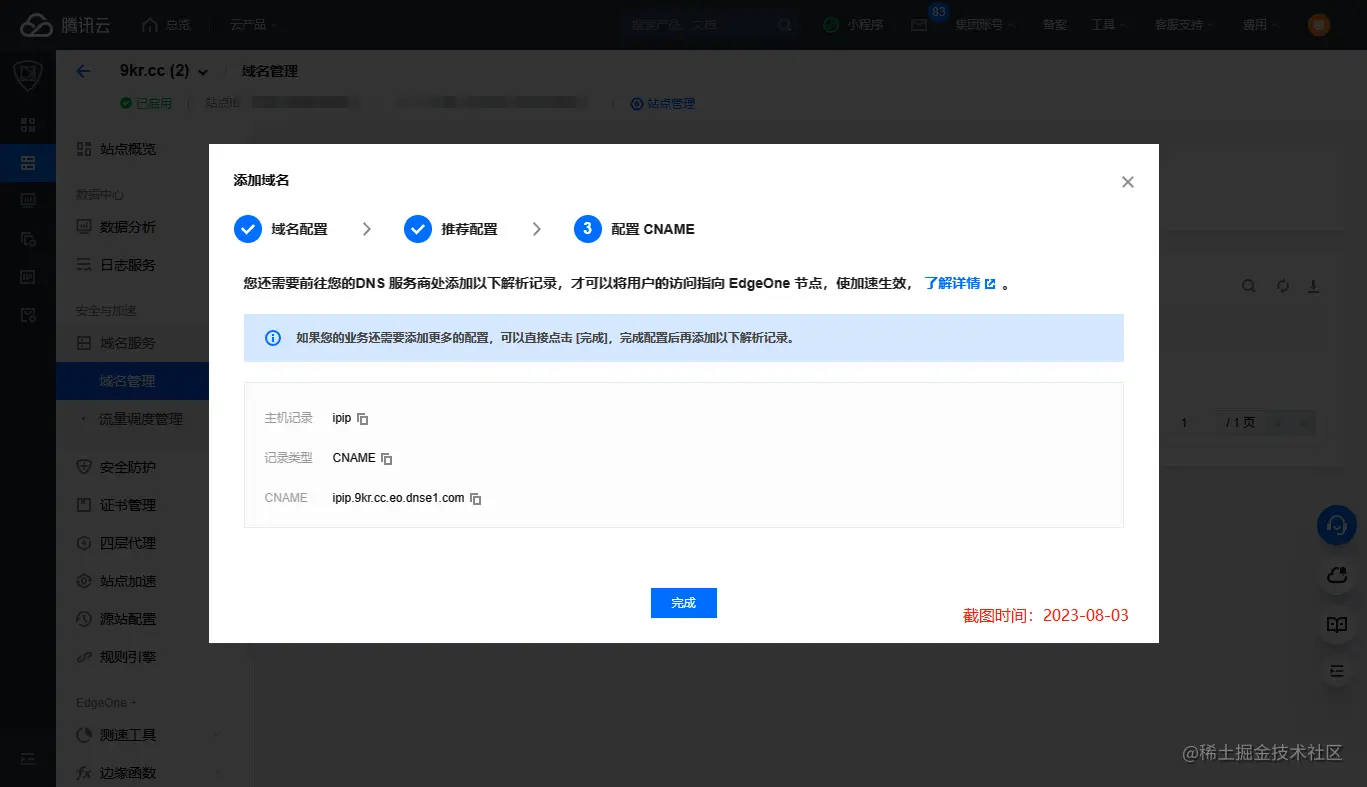Expand the 工具 menu
1367x787 pixels.
pyautogui.click(x=1108, y=25)
